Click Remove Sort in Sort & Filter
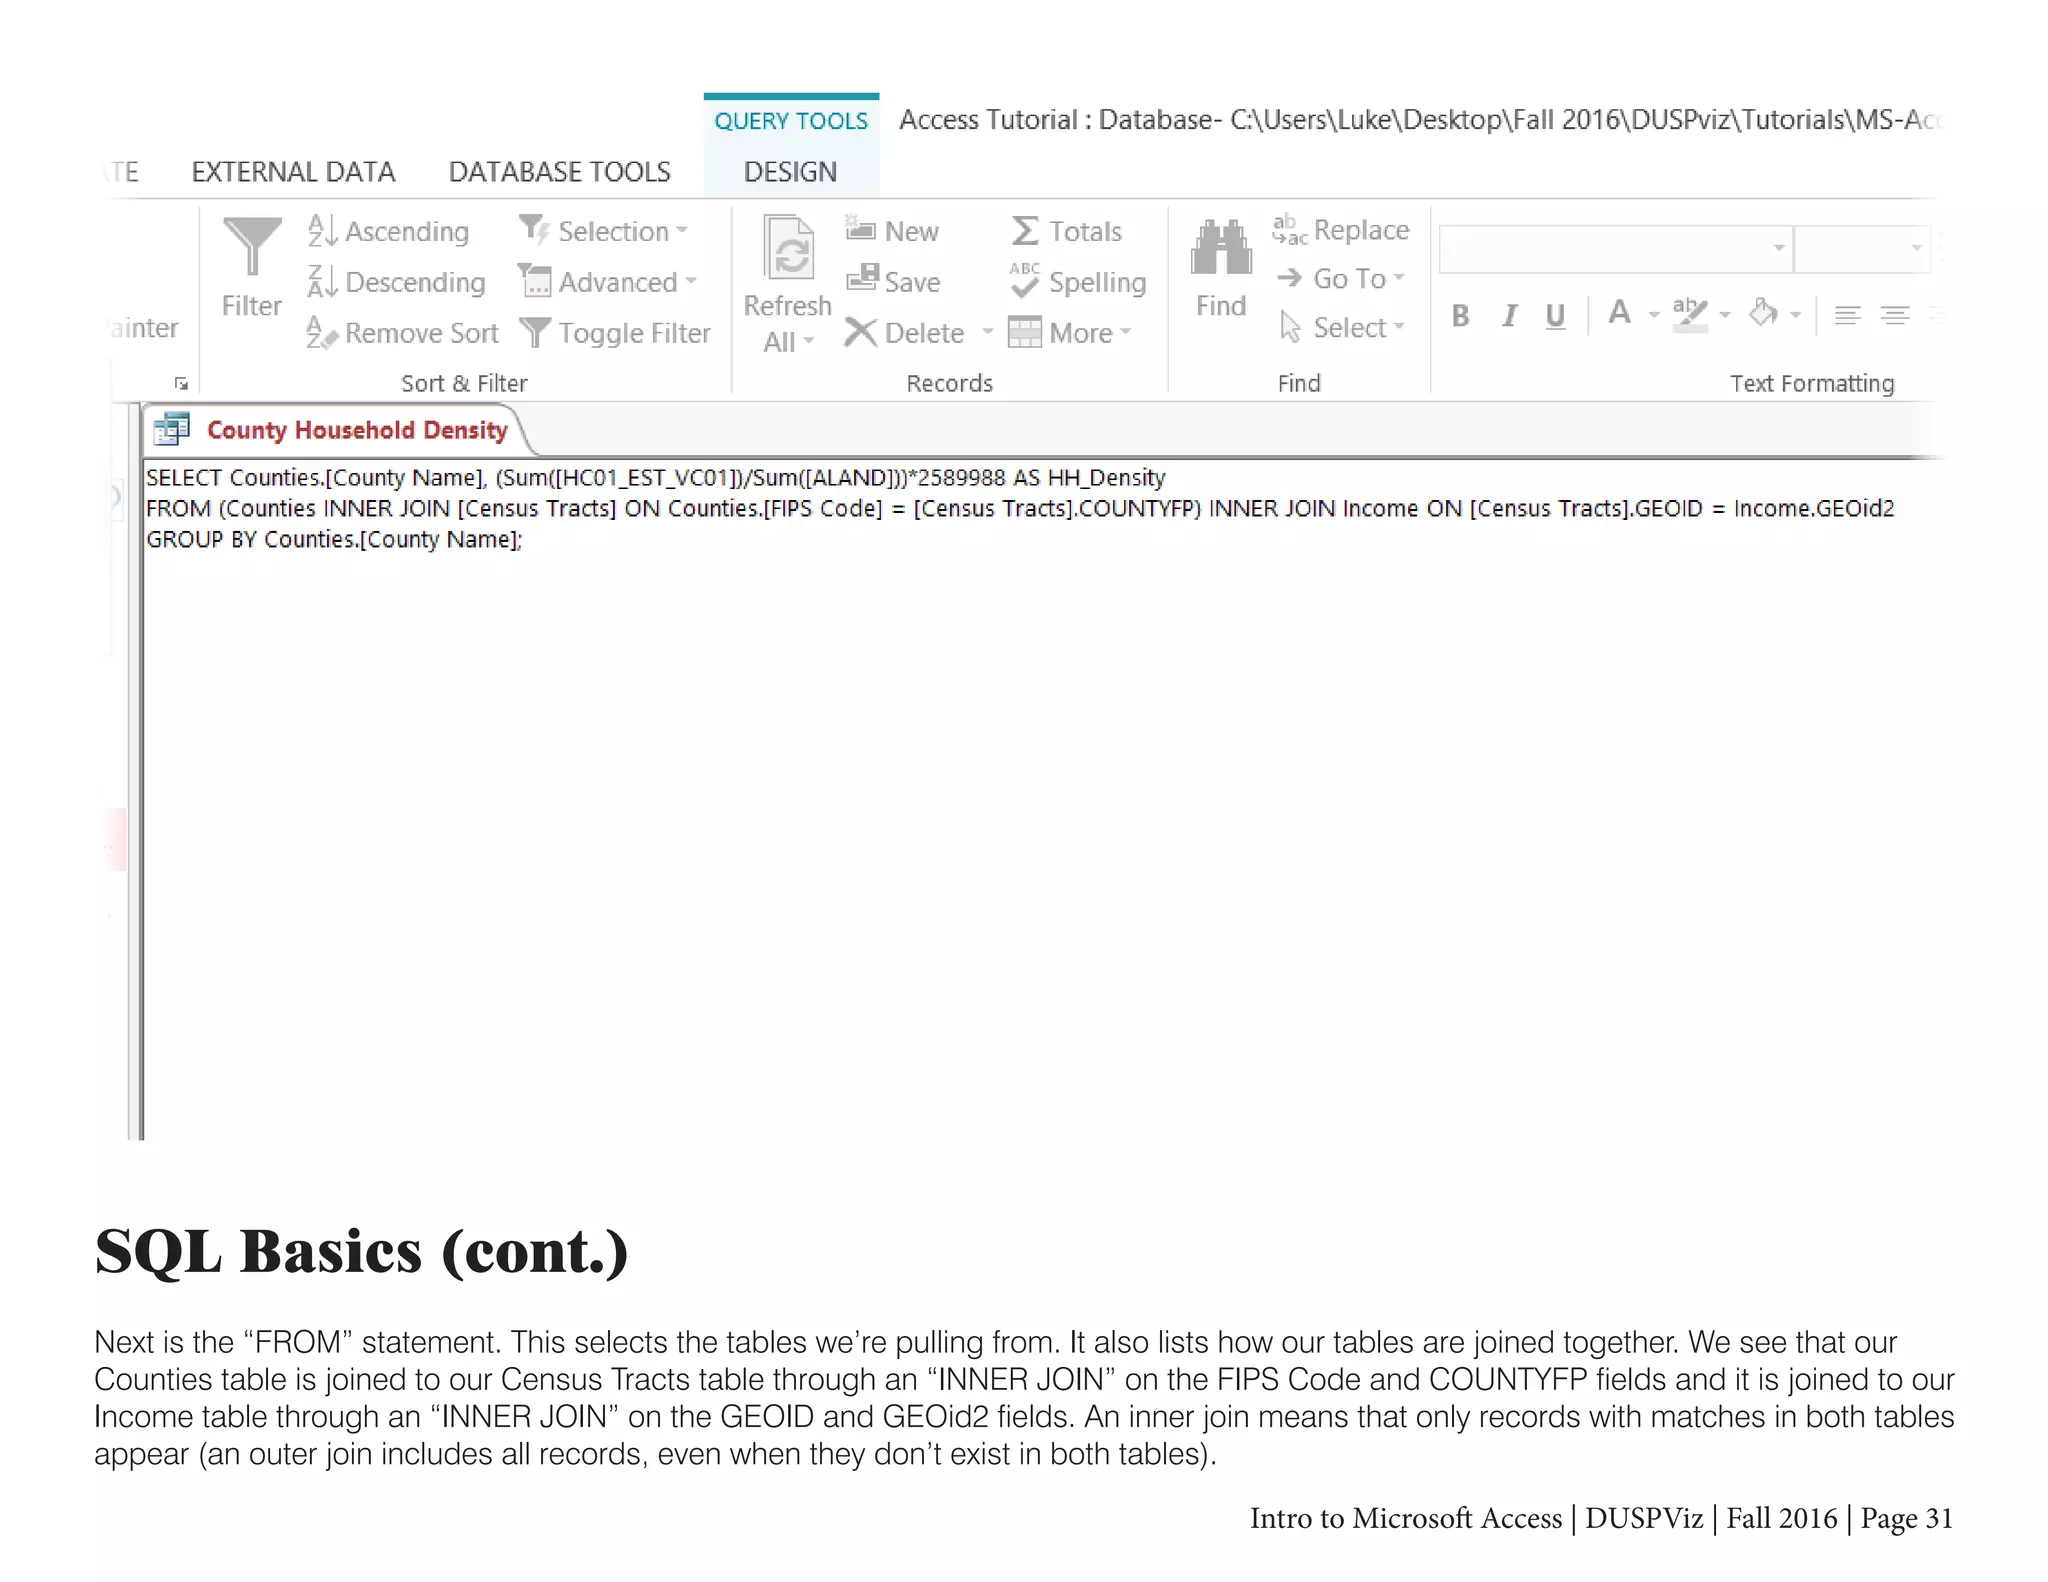This screenshot has height=1582, width=2048. click(402, 333)
